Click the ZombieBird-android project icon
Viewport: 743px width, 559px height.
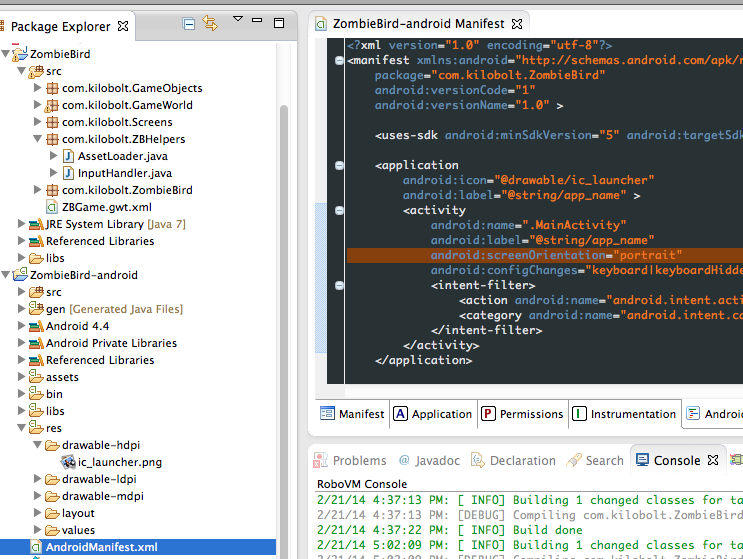[x=20, y=274]
